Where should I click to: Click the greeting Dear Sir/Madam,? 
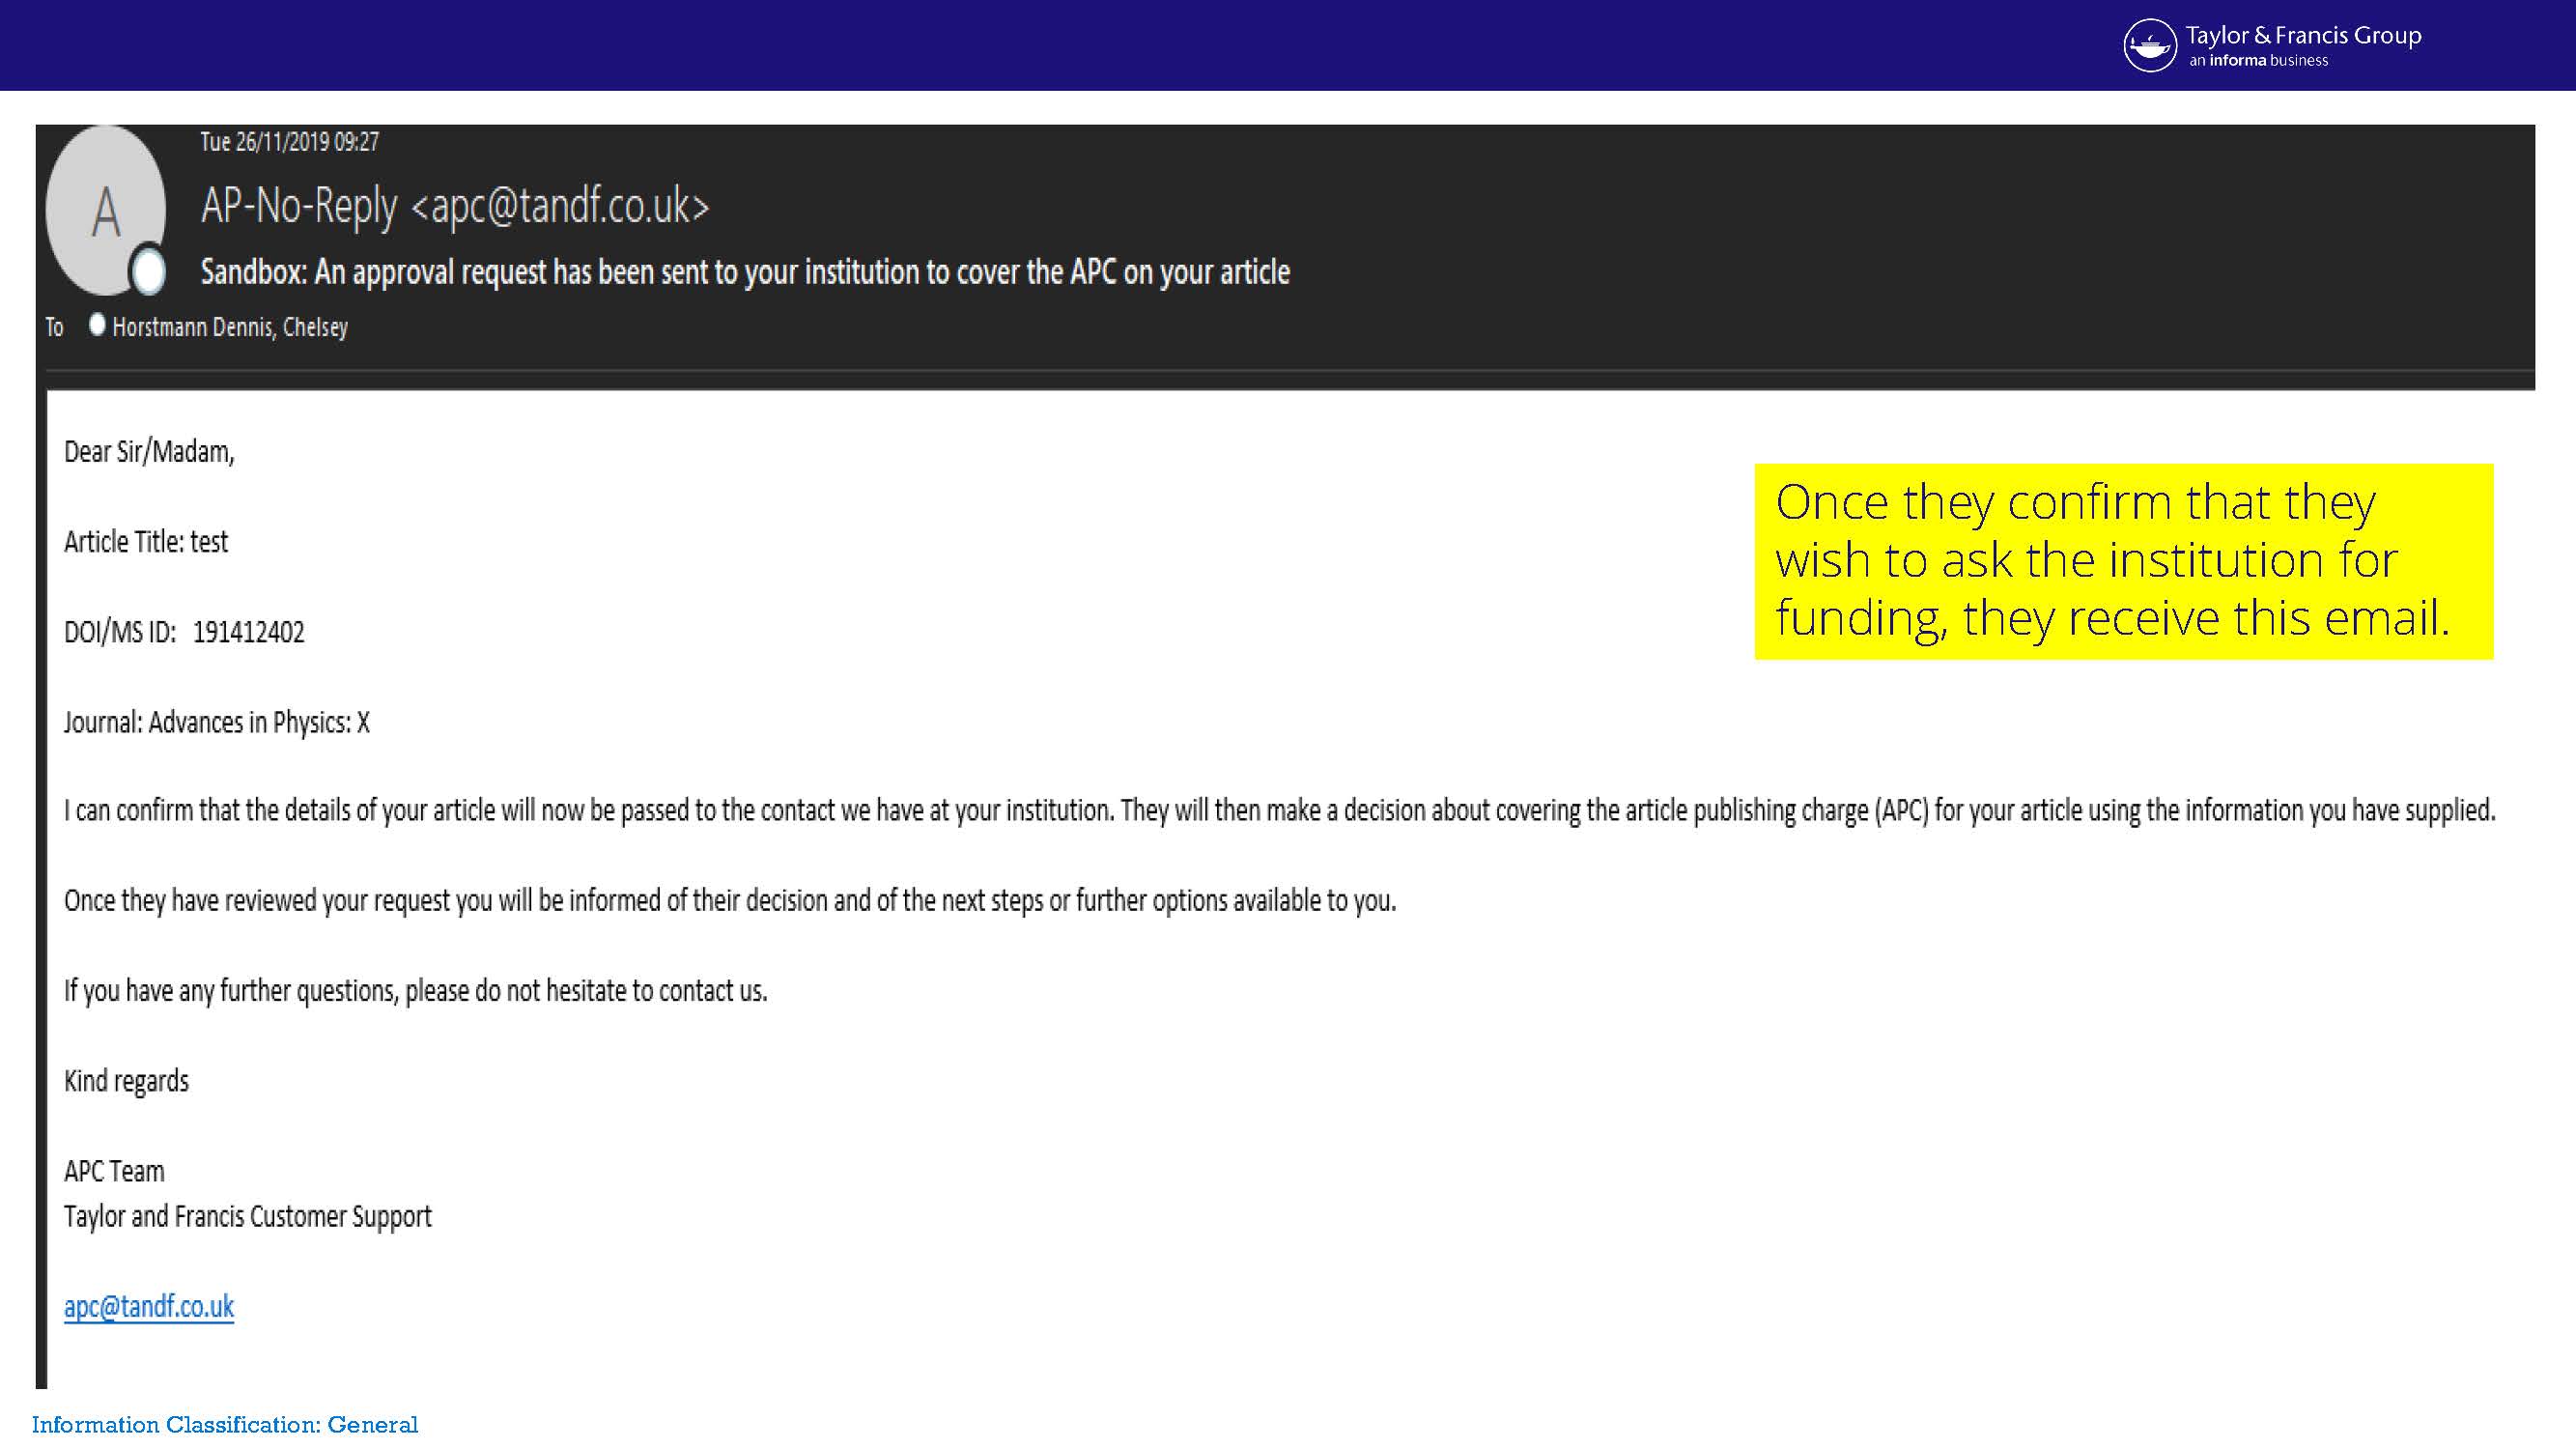tap(149, 452)
